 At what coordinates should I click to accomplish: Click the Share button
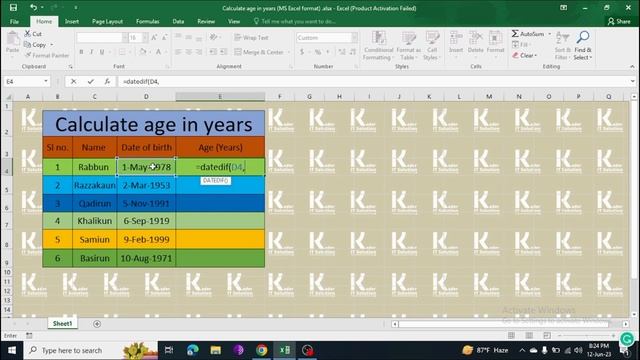619,21
